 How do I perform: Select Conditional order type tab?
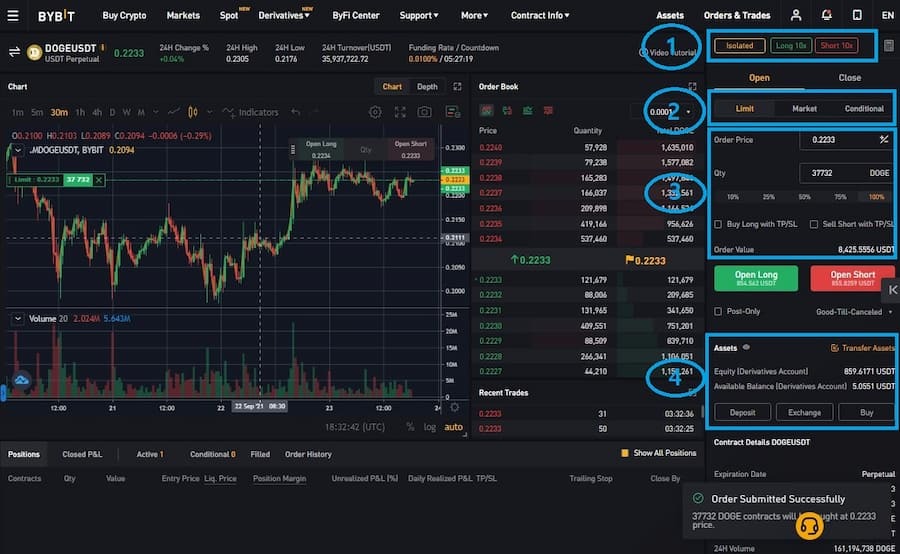click(x=864, y=109)
